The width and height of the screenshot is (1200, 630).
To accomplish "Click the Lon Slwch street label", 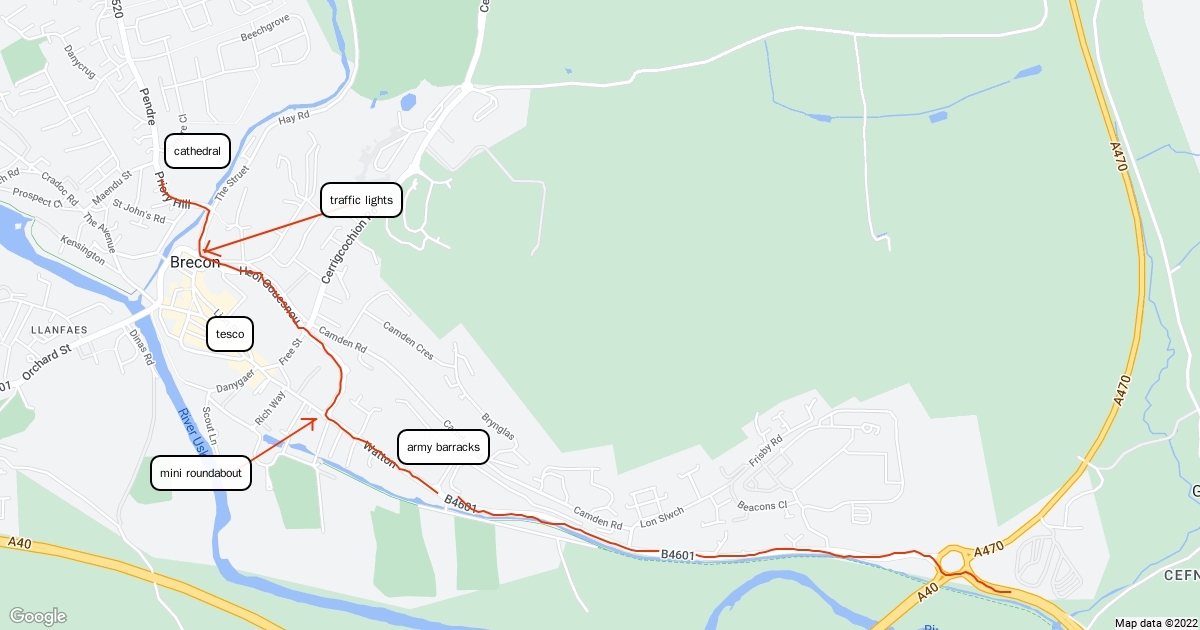I will 662,514.
